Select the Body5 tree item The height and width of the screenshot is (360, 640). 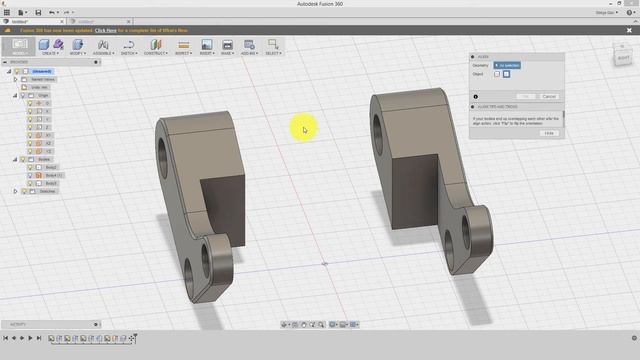51,183
